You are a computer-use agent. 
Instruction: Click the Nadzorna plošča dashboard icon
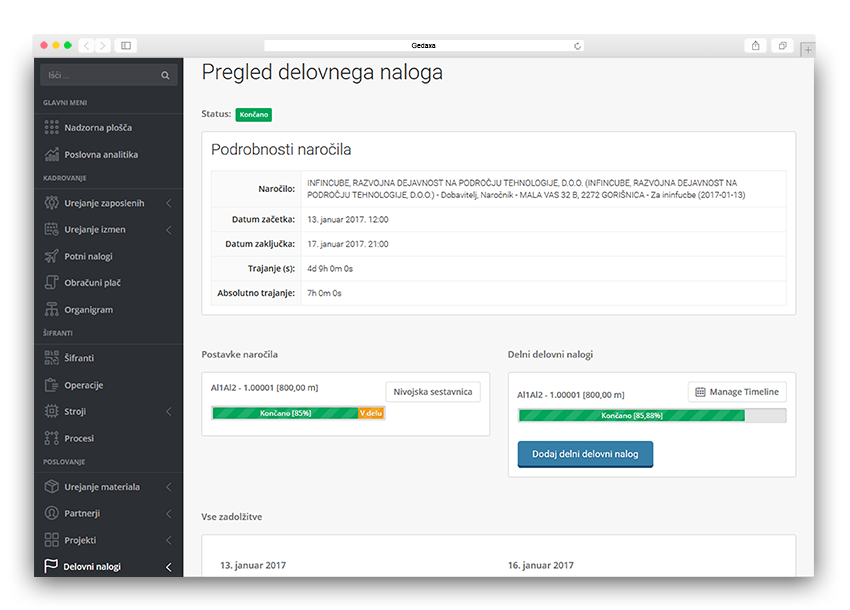point(52,128)
